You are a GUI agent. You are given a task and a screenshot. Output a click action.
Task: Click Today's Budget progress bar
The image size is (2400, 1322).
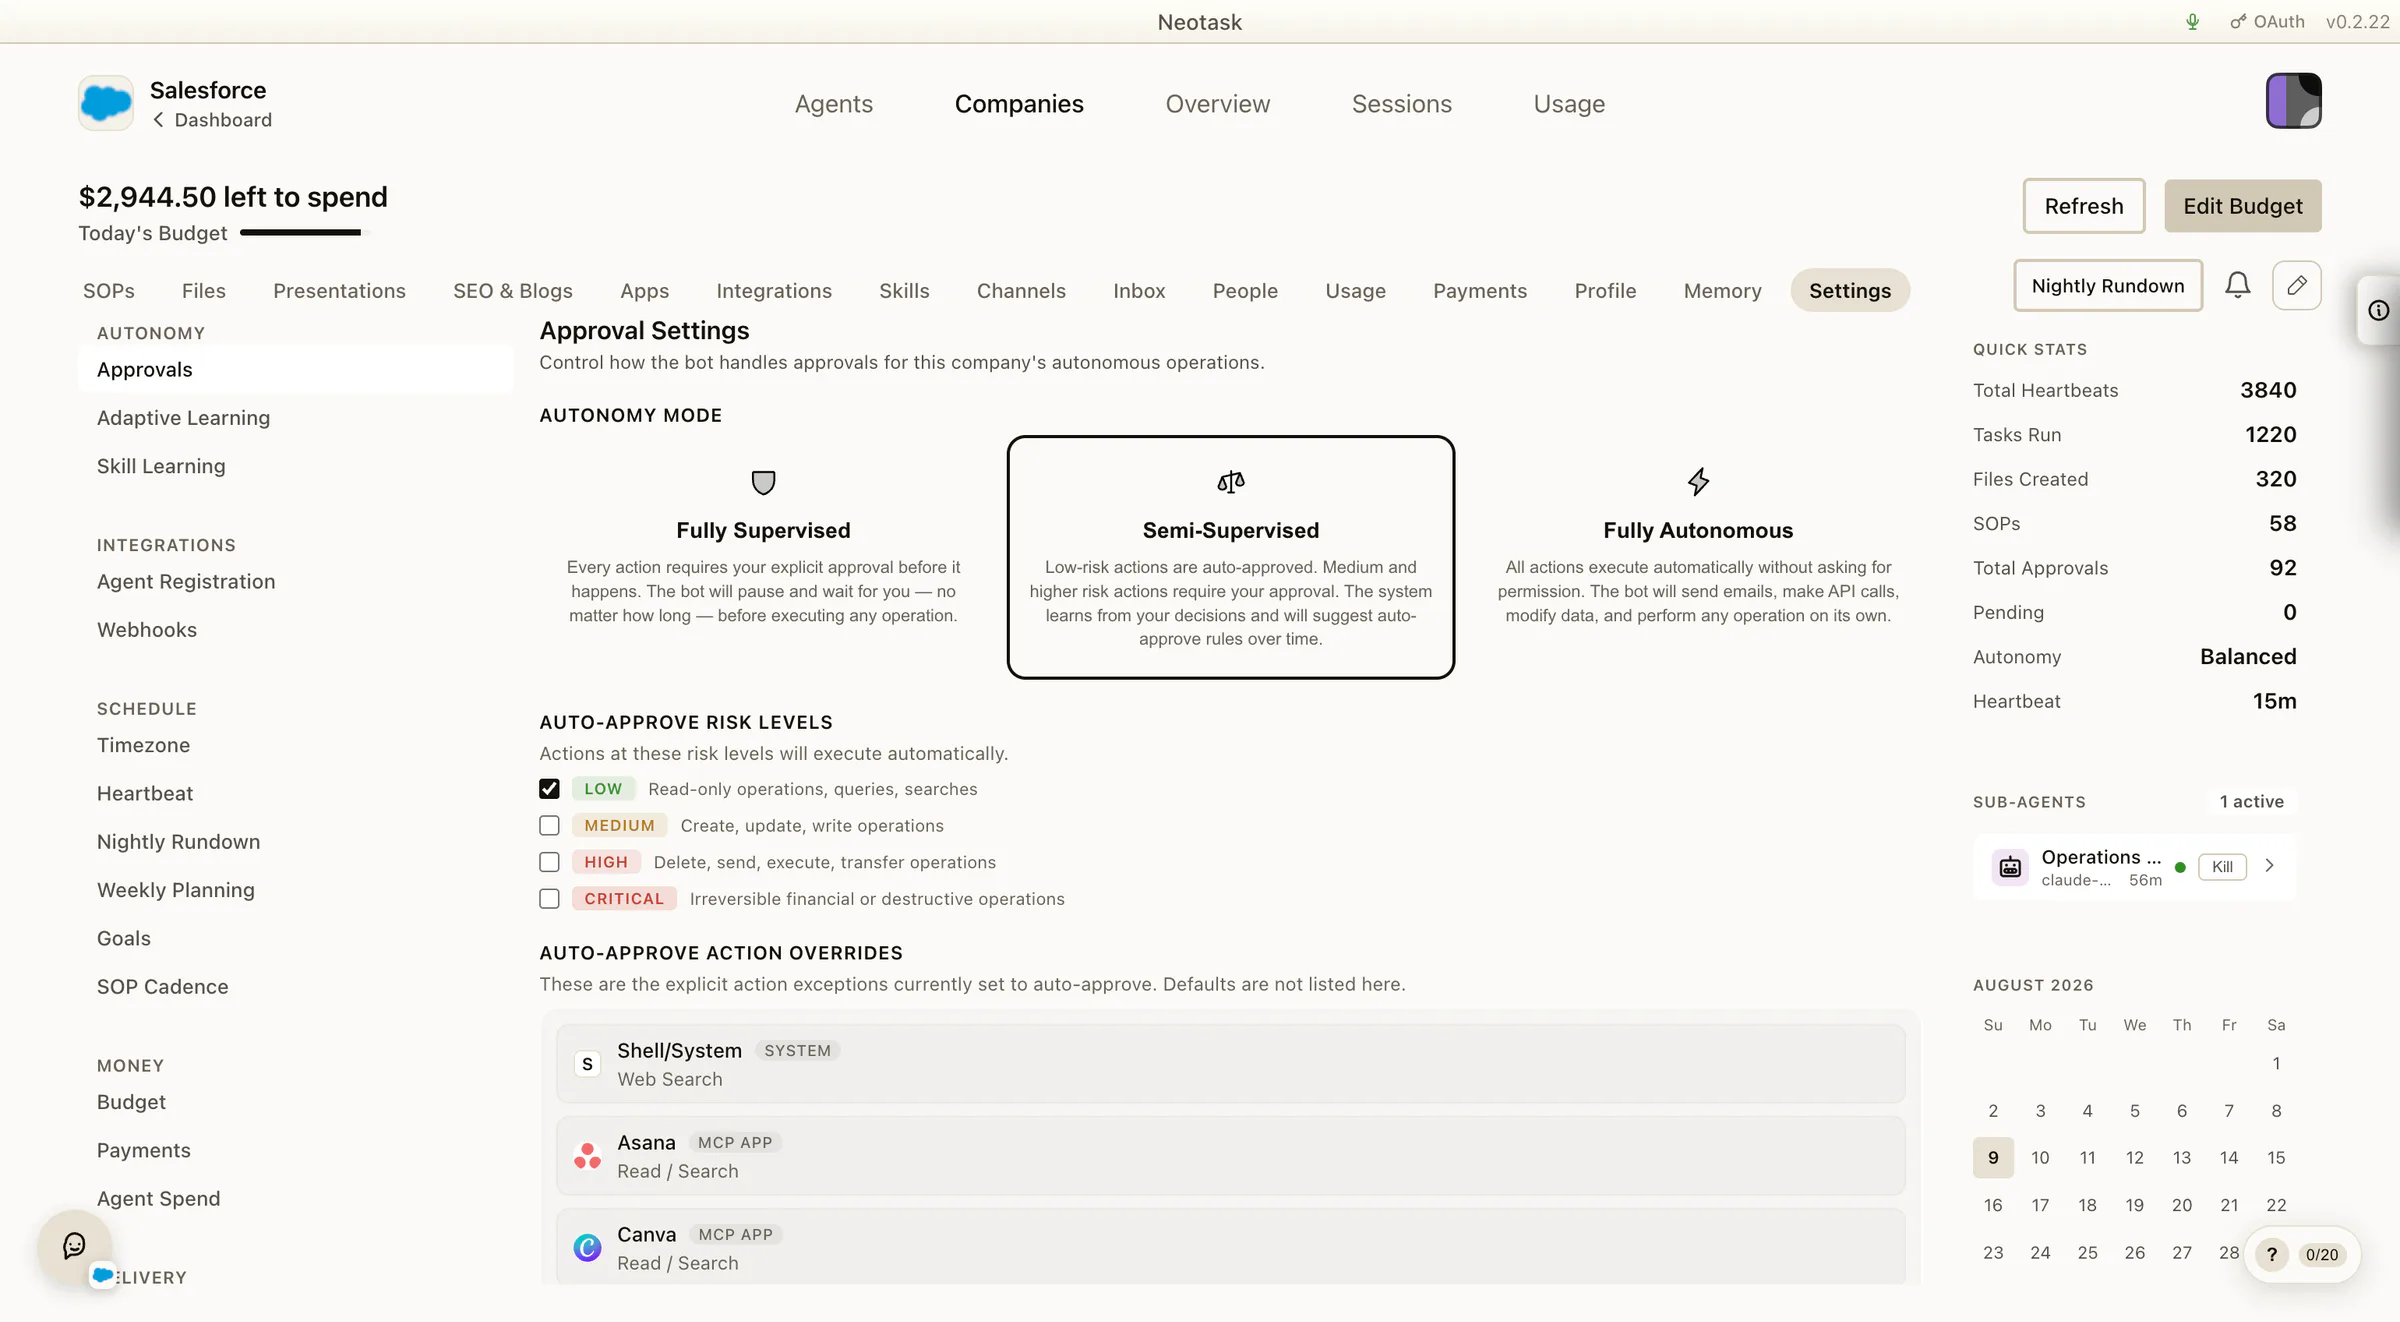[x=305, y=233]
